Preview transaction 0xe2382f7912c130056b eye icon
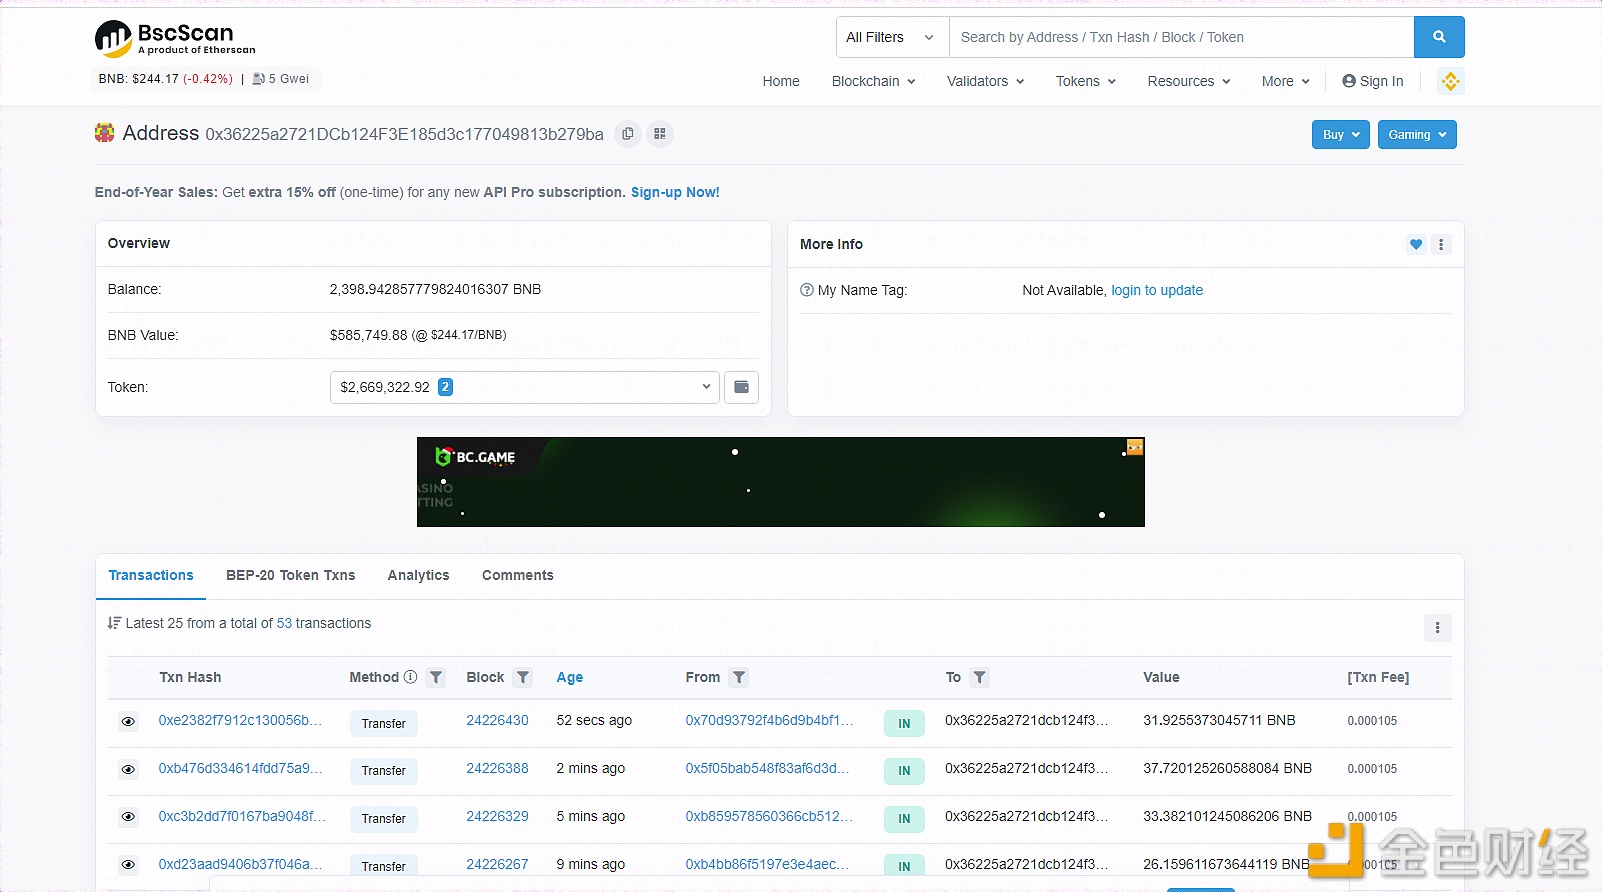Screen dimensions: 1602x892 click(x=128, y=721)
